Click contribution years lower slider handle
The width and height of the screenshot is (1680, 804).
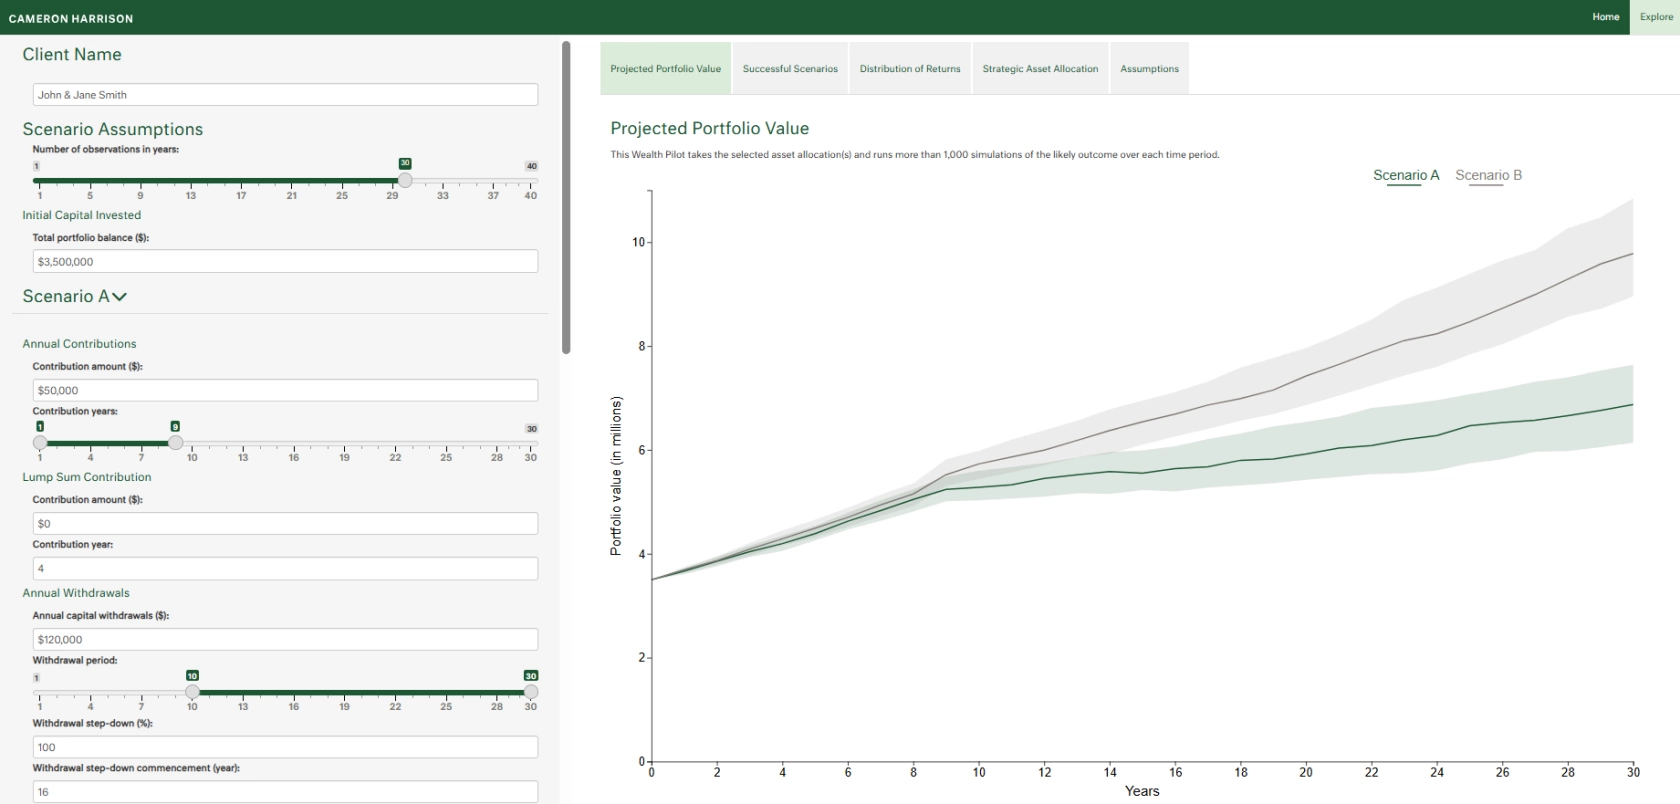coord(40,443)
